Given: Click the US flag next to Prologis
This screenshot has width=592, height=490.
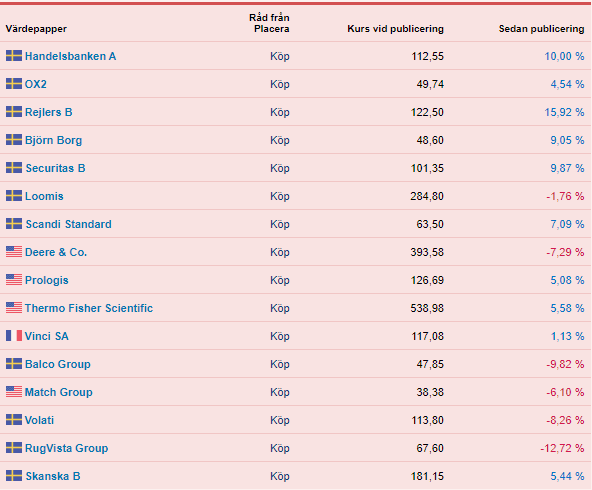Looking at the screenshot, I should point(14,280).
